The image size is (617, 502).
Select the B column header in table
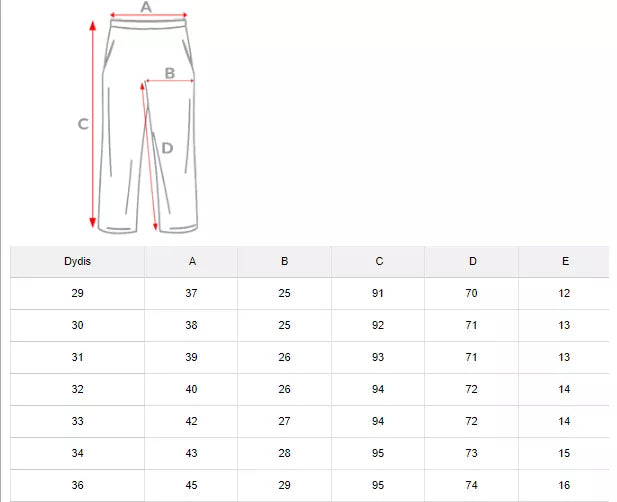pyautogui.click(x=285, y=262)
